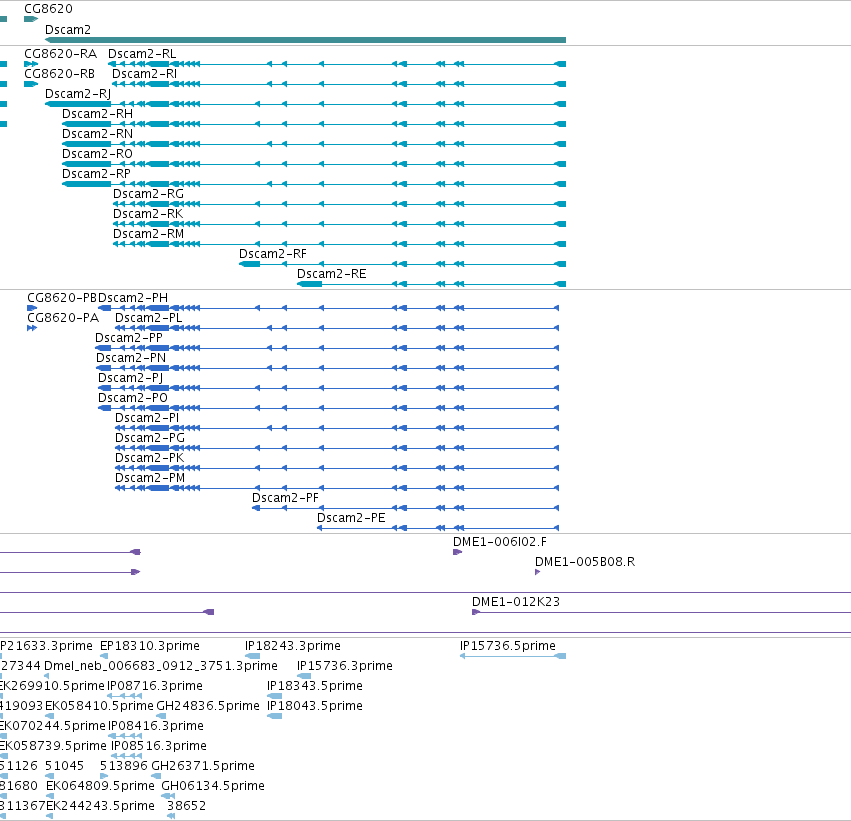
Task: Click the Dscam2-PO protein label
Action: [x=132, y=398]
